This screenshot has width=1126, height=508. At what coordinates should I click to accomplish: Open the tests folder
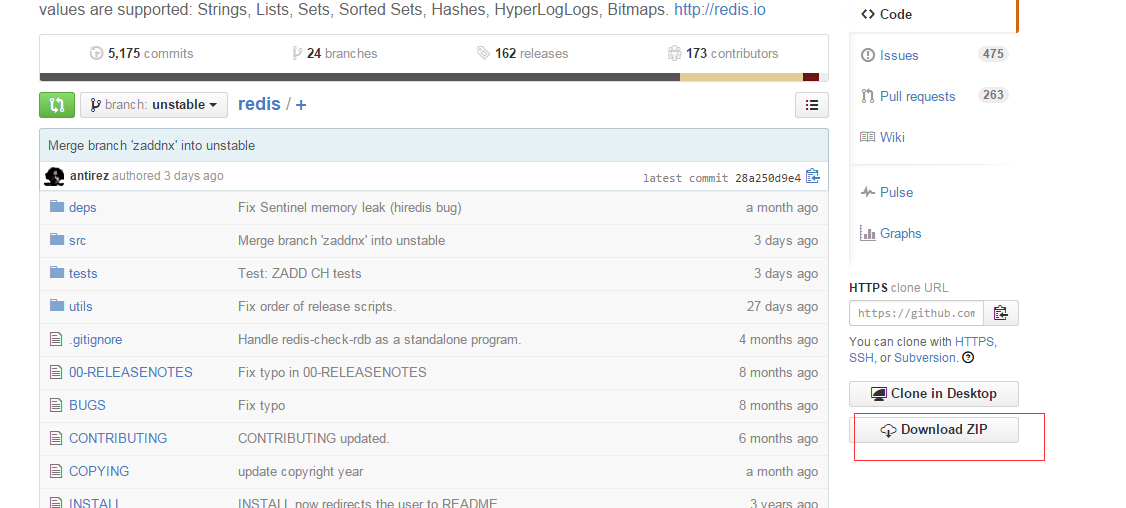pos(83,274)
